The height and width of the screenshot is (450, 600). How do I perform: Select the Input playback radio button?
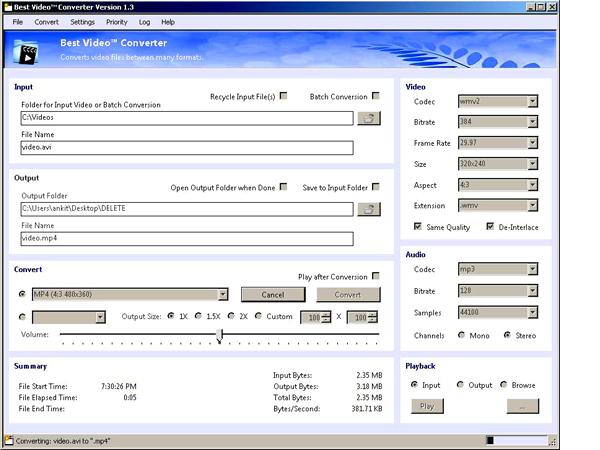tap(414, 384)
